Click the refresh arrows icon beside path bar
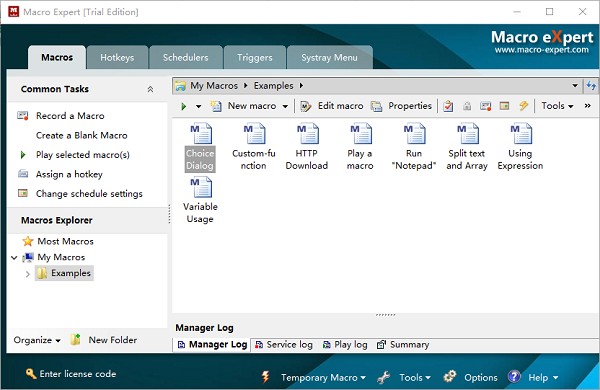 click(591, 86)
